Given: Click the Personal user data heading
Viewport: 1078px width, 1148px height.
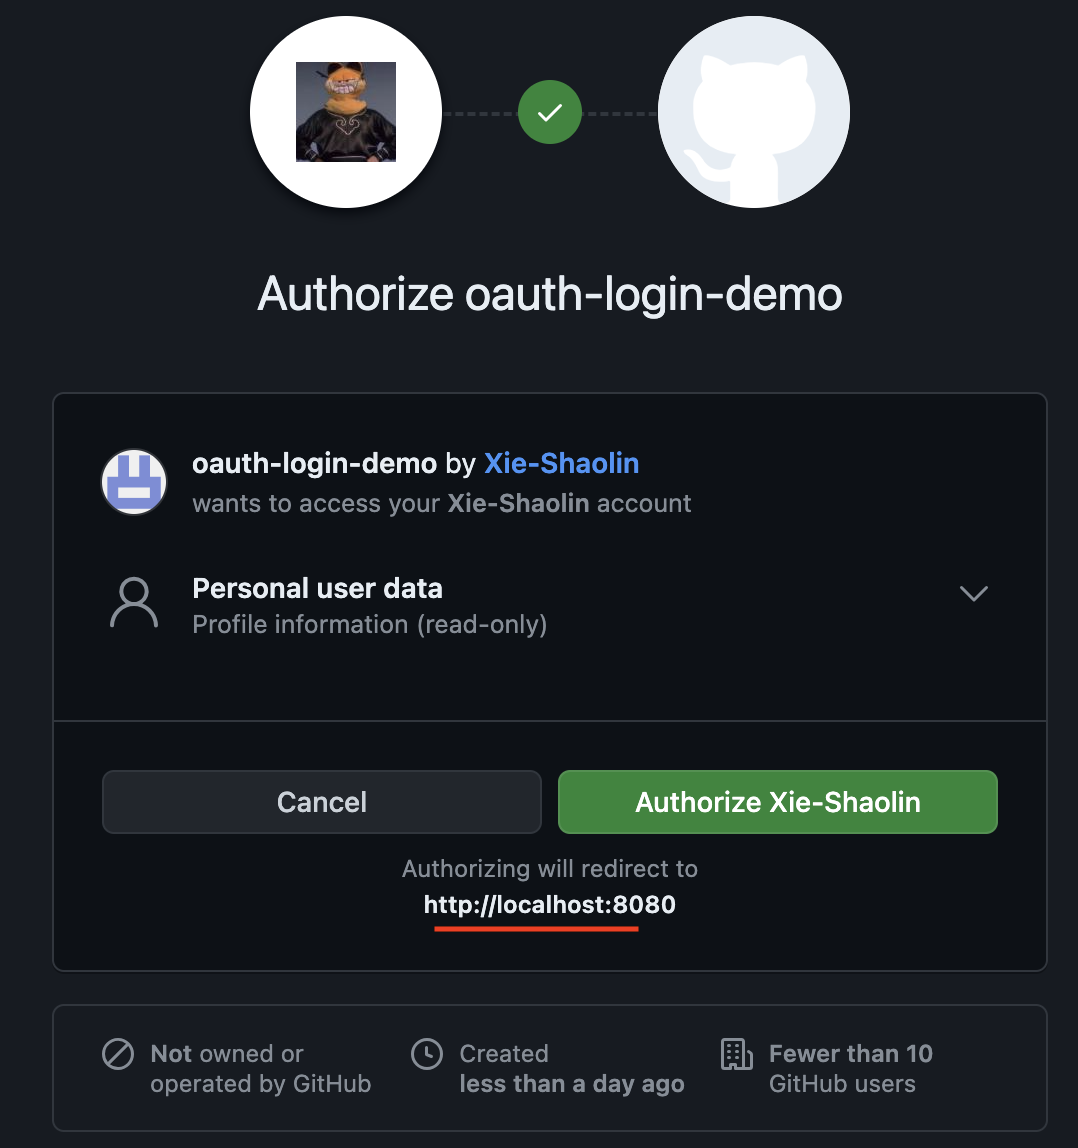Looking at the screenshot, I should [x=317, y=589].
